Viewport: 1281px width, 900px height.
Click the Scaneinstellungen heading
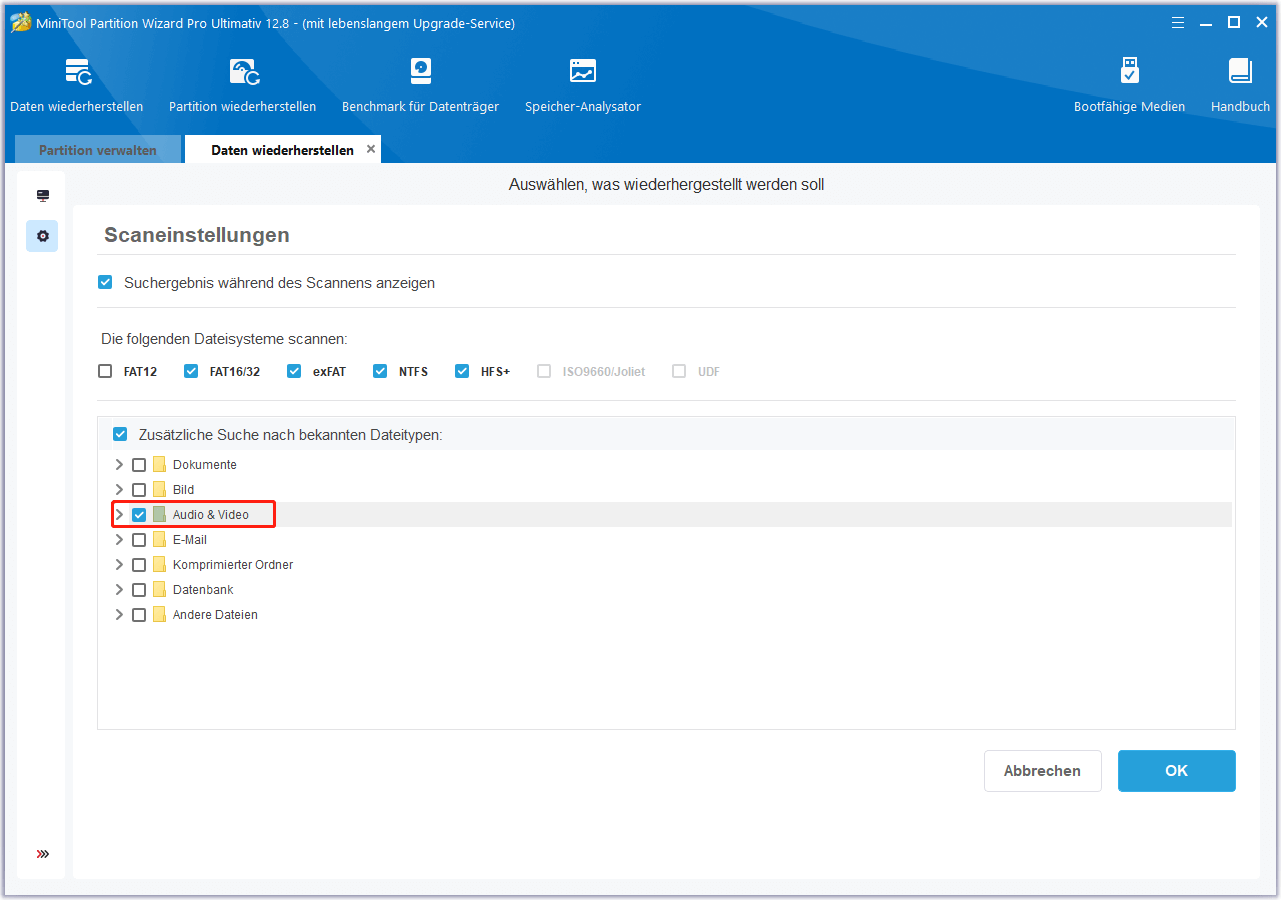click(x=197, y=235)
